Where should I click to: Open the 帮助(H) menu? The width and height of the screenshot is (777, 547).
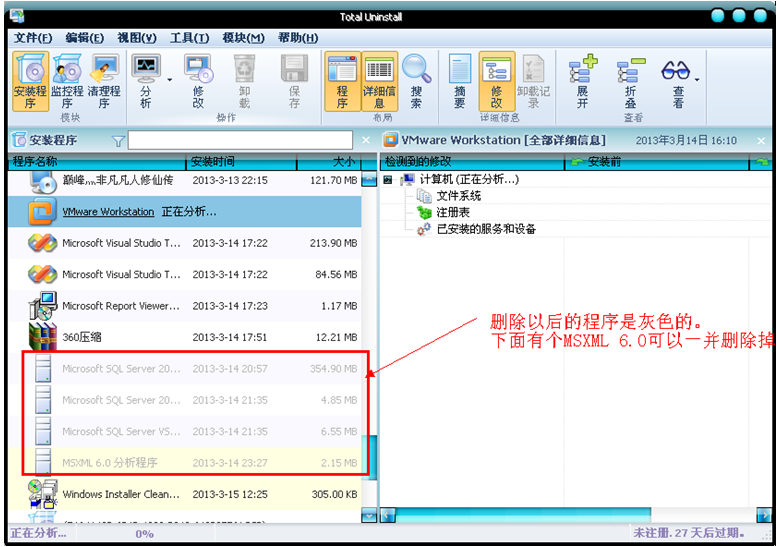click(x=298, y=38)
